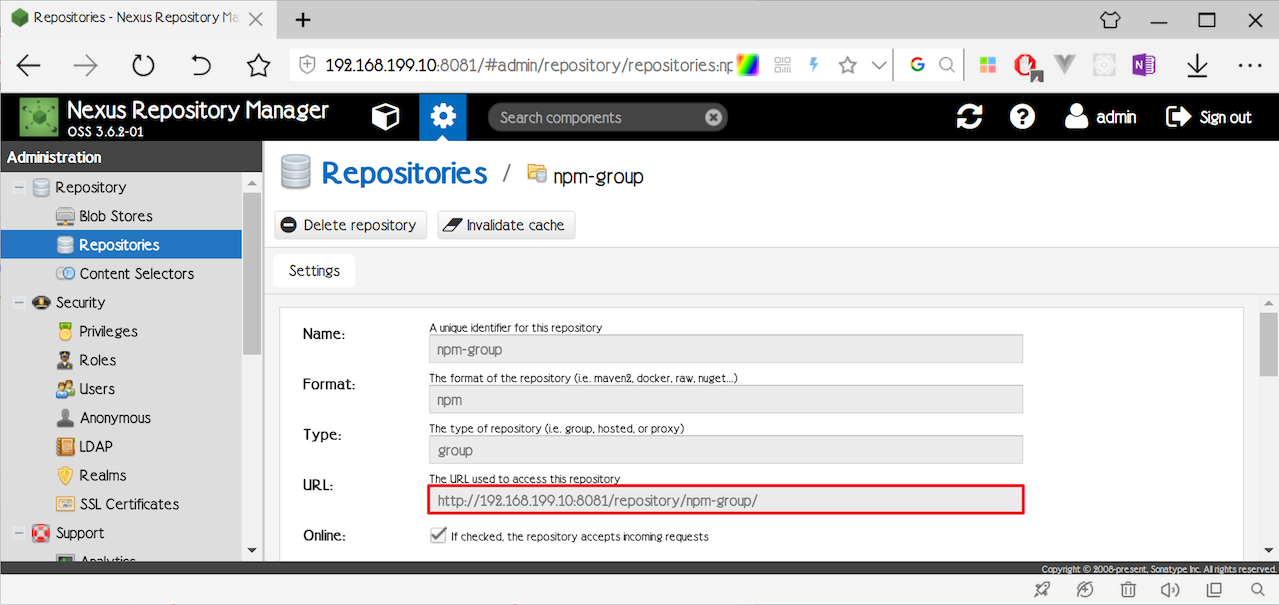
Task: Click the Nexus Repository Manager logo
Action: [39, 117]
